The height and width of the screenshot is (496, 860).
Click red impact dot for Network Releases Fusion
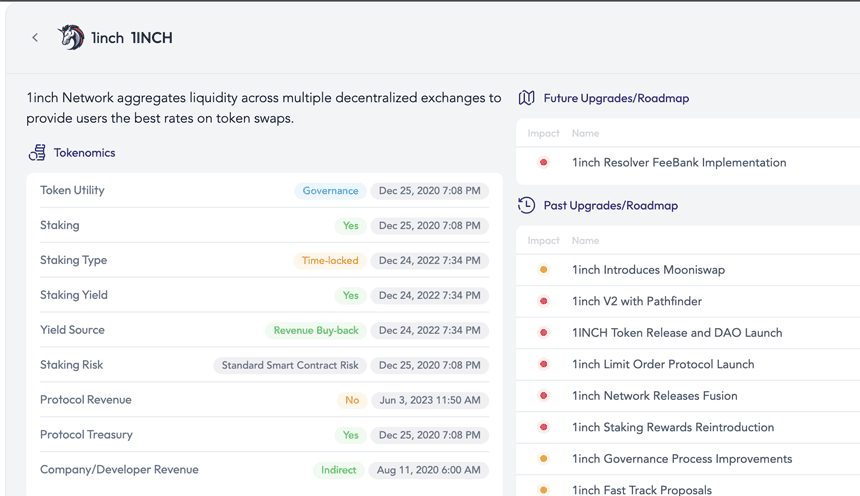(544, 396)
